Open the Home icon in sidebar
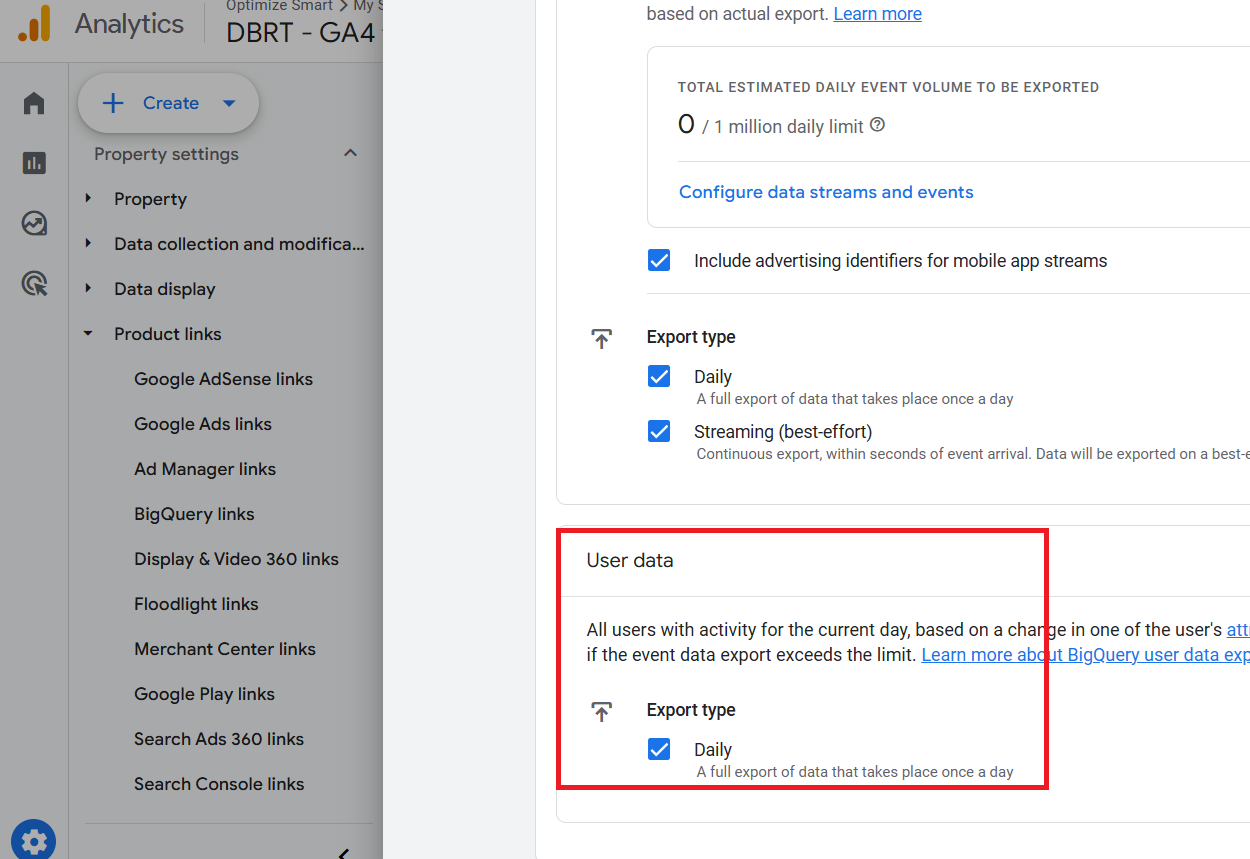This screenshot has width=1250, height=859. [34, 103]
